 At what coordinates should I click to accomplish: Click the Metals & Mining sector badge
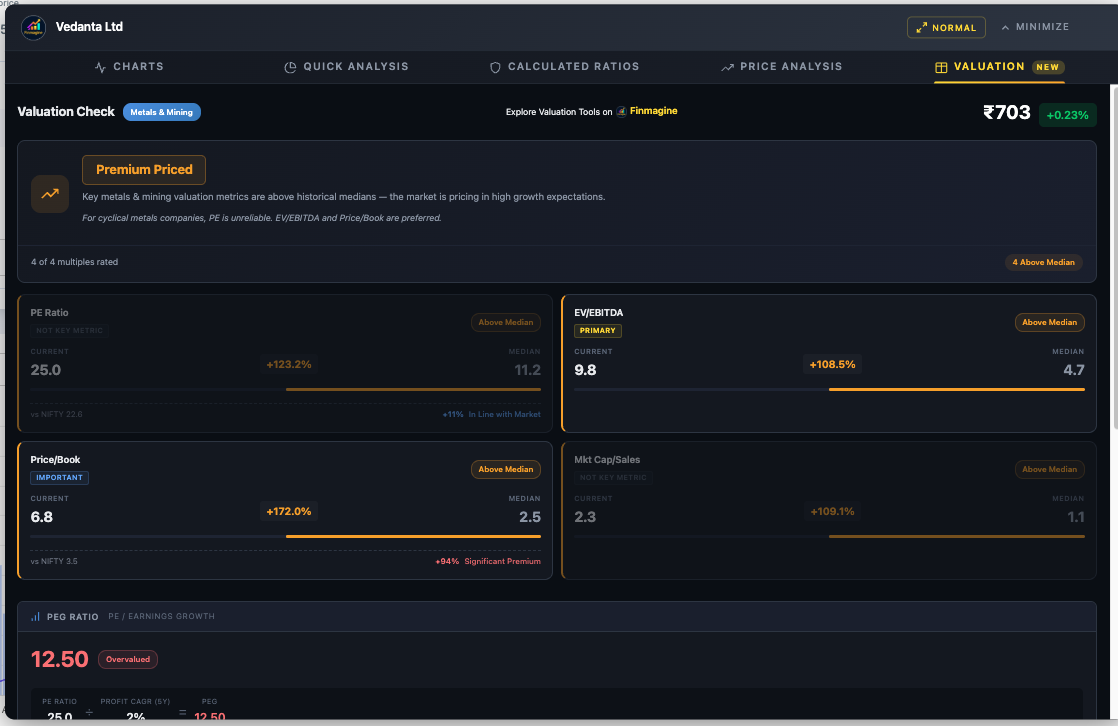pyautogui.click(x=162, y=112)
